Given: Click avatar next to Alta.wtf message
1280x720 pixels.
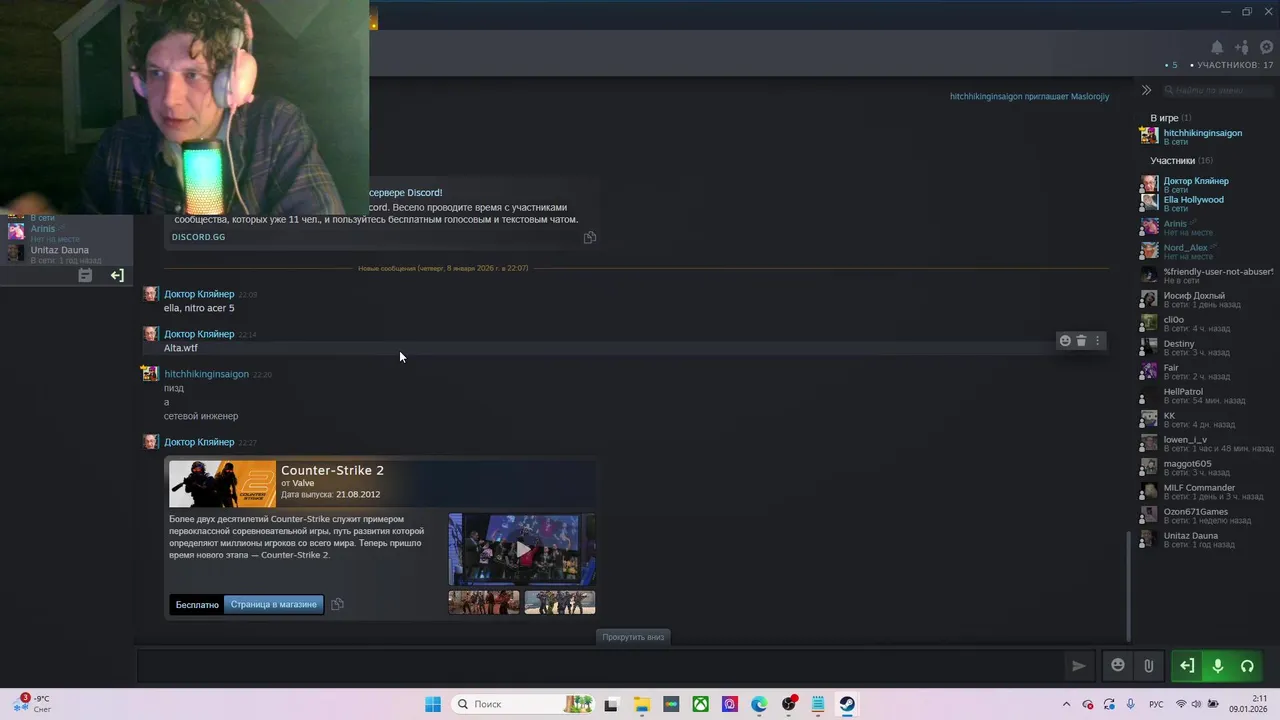Looking at the screenshot, I should [150, 334].
